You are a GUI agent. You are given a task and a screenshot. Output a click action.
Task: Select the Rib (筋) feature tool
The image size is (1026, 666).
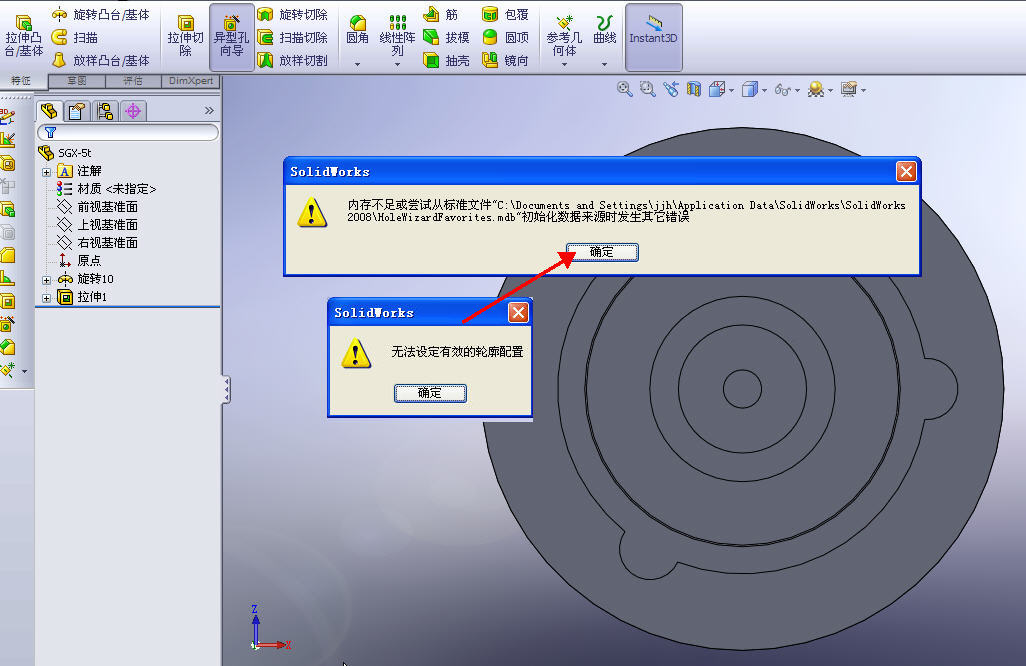coord(445,14)
